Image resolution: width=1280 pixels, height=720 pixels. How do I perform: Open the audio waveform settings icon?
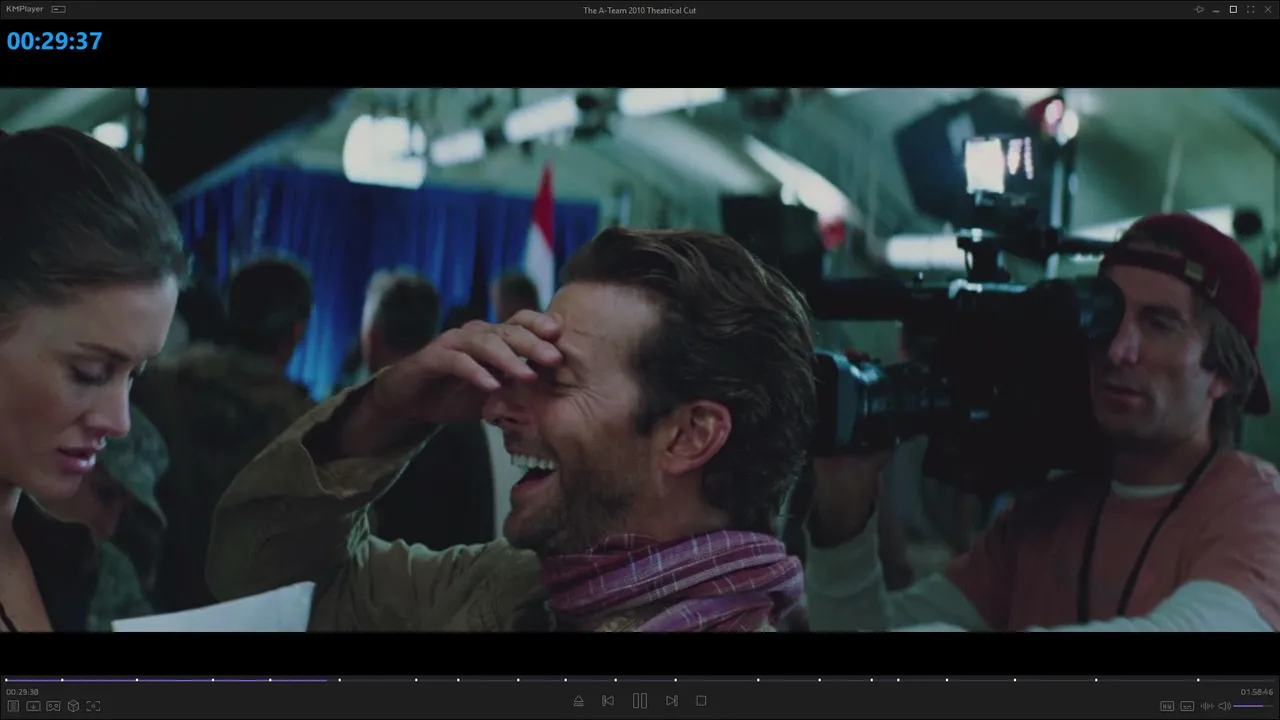[1207, 706]
